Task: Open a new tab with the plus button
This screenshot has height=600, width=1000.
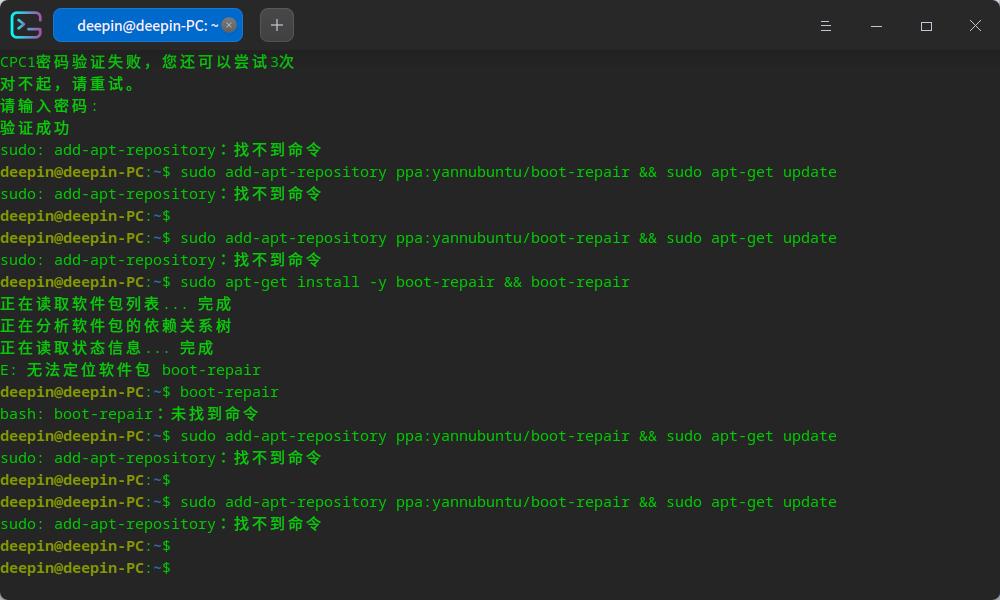Action: click(276, 25)
